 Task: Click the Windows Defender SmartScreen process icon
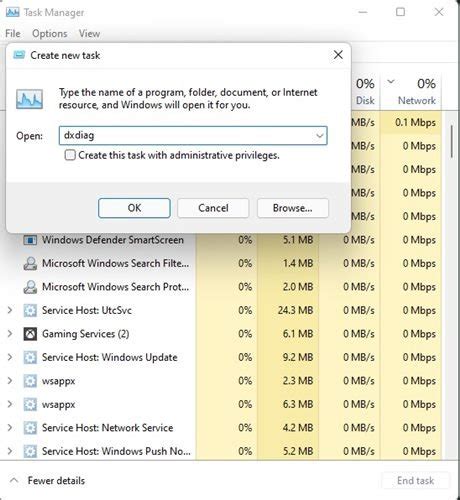click(30, 240)
